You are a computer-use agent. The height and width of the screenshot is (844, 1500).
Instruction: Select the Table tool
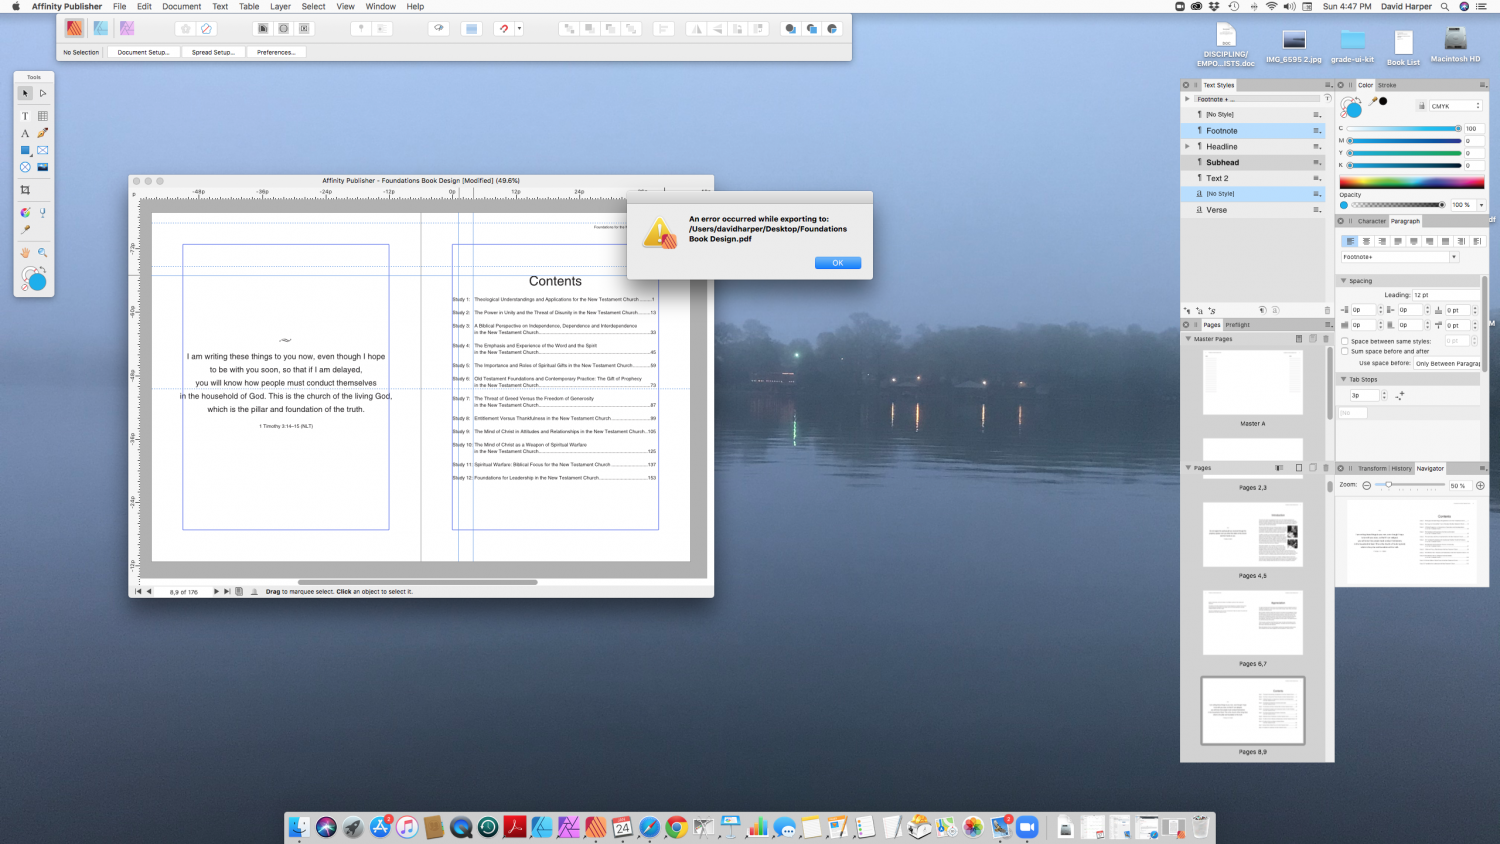[x=42, y=115]
